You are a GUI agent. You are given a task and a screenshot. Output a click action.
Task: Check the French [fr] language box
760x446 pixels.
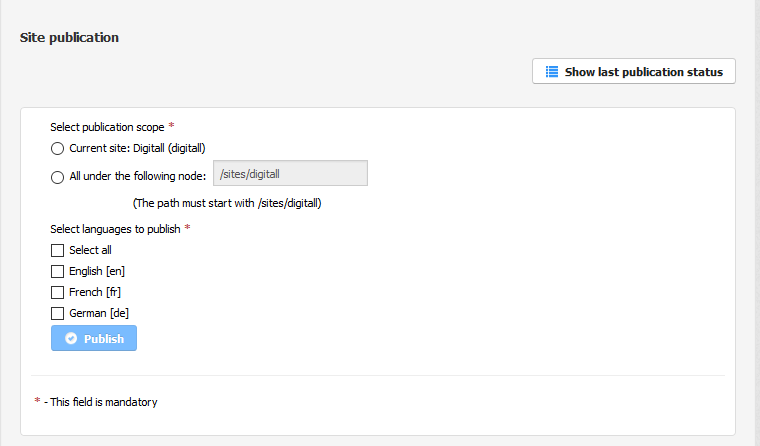point(57,292)
